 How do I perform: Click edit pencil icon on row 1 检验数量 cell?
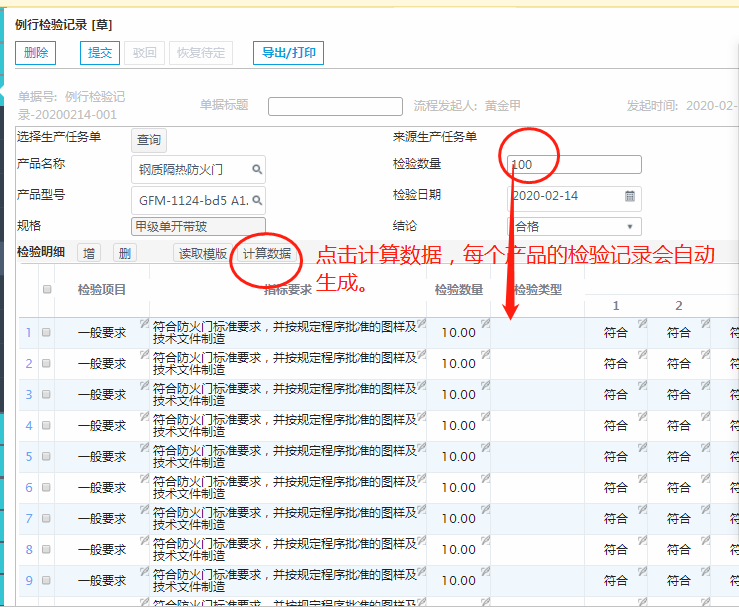485,323
